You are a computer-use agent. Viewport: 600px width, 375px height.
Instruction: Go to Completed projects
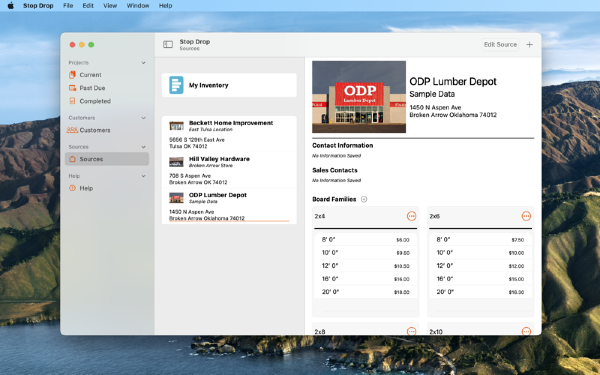pos(107,101)
